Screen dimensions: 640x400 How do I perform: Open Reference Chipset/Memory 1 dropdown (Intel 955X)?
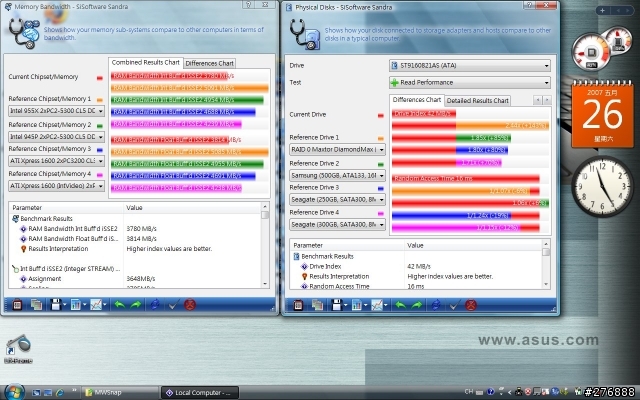56,111
